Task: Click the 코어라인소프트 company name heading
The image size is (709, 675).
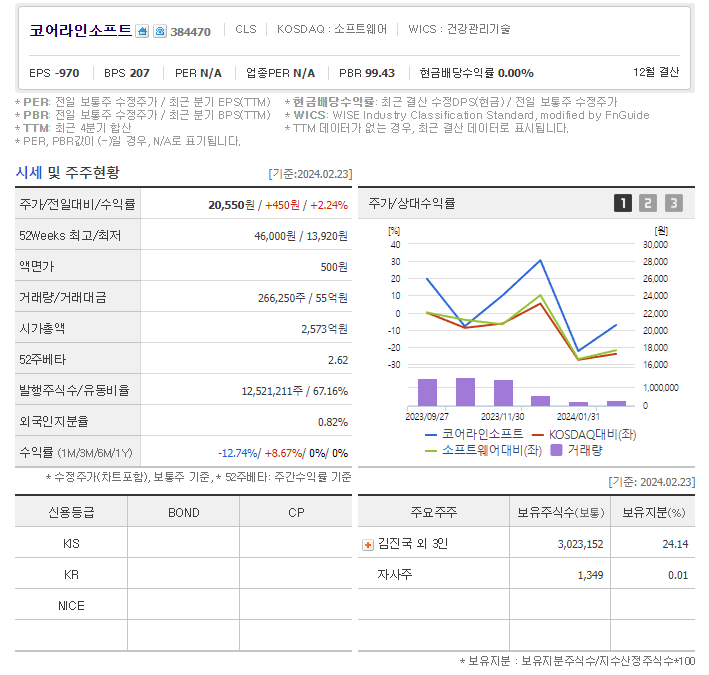Action: tap(80, 31)
